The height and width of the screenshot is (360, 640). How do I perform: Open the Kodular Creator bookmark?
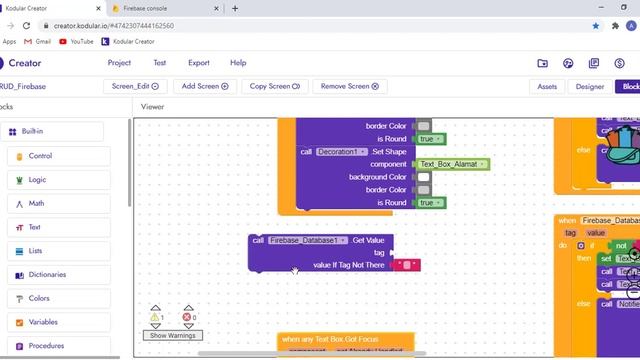(x=128, y=42)
